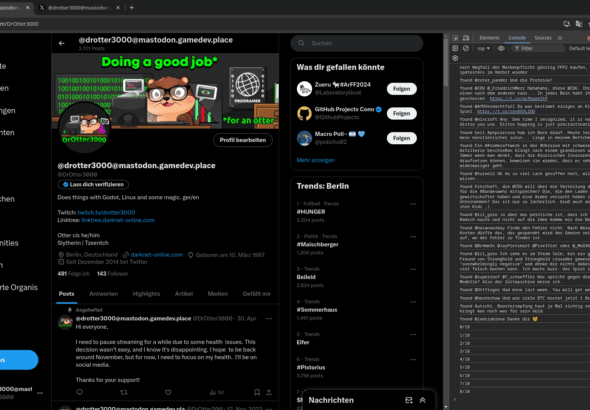Open the Artikel tab
The image size is (590, 410).
[x=184, y=294]
